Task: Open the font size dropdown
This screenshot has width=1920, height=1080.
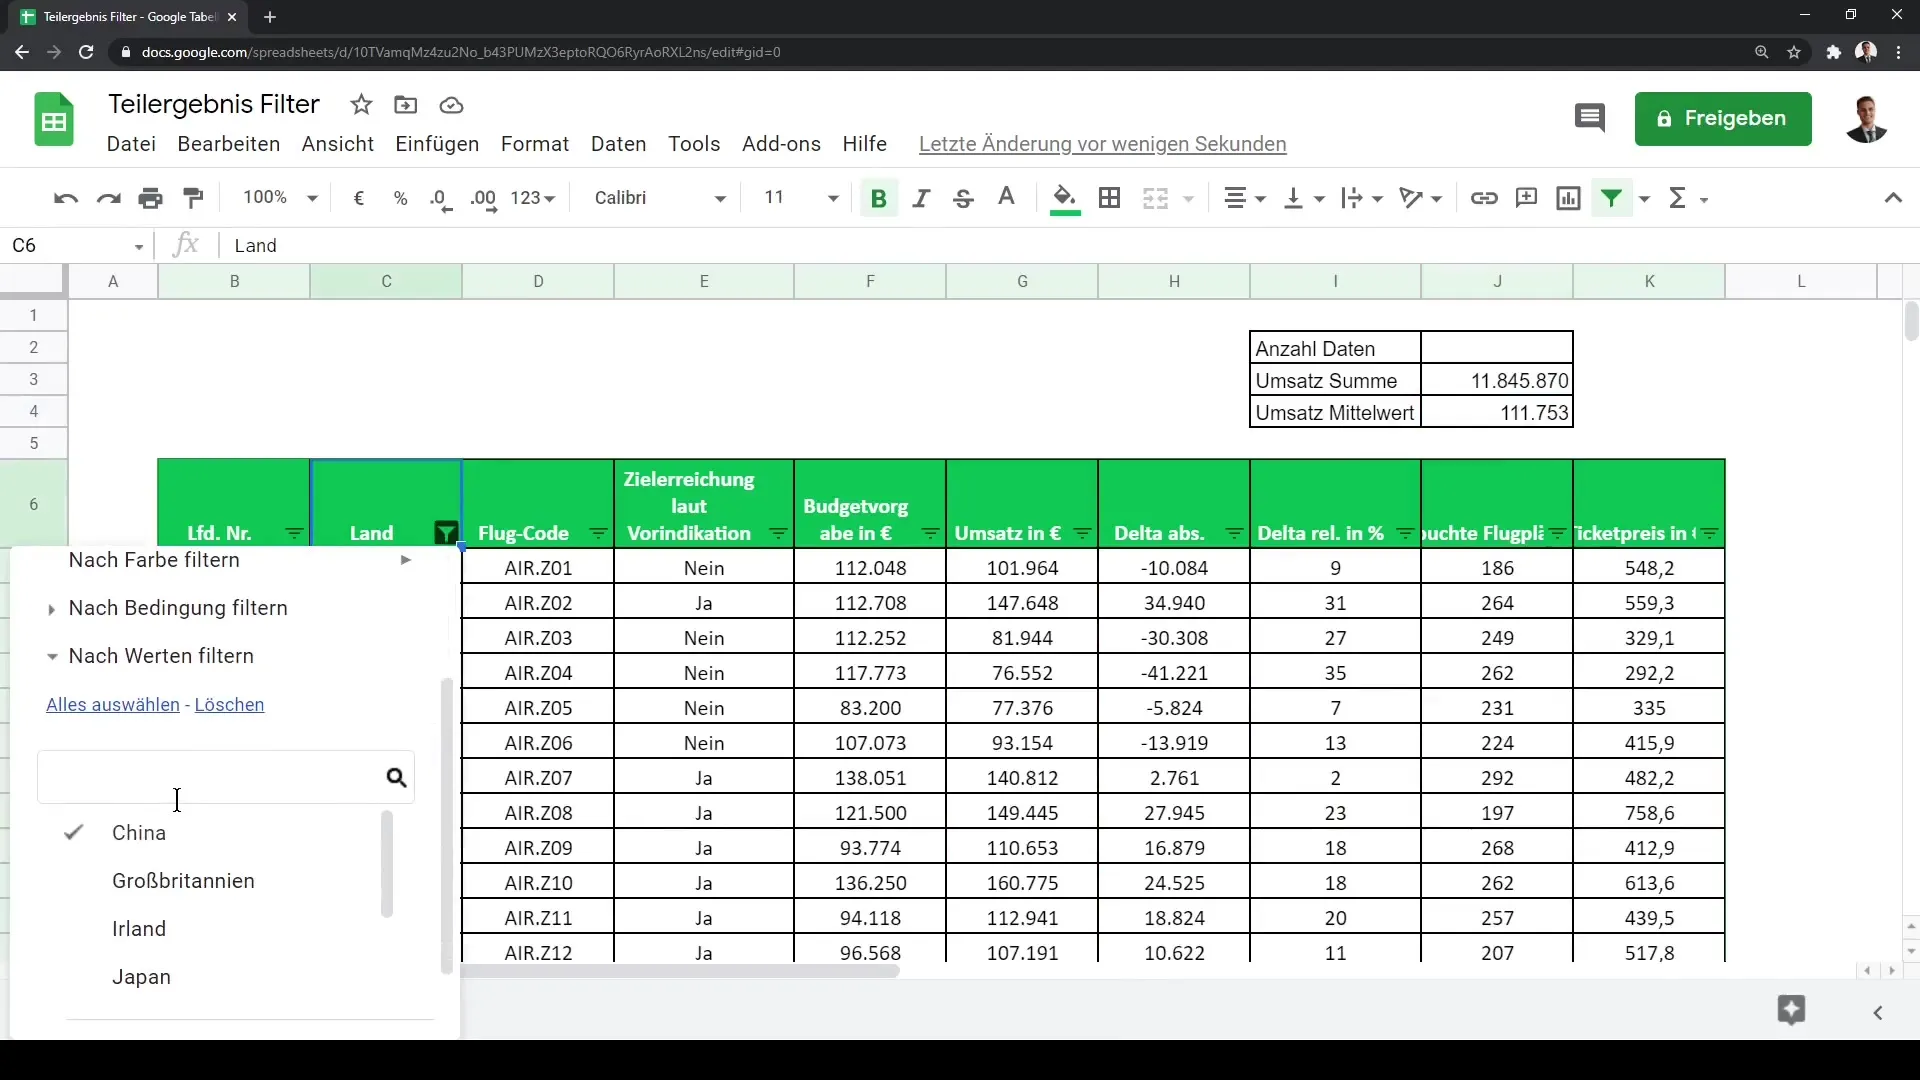Action: coord(801,198)
